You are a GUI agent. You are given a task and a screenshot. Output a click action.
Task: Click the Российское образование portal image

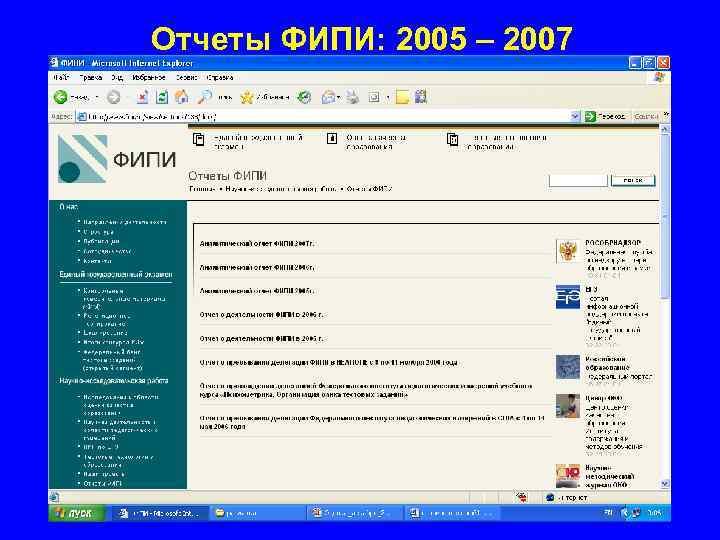click(x=568, y=366)
